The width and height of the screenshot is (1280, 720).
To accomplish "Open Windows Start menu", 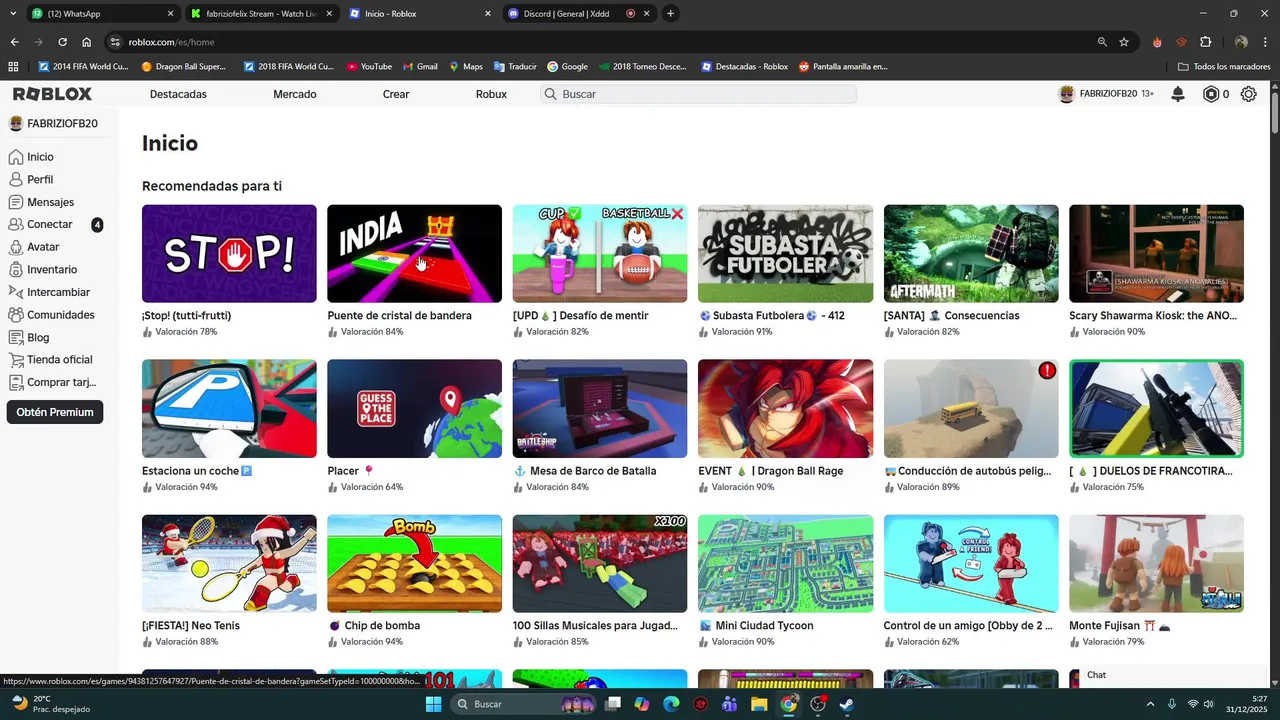I will [433, 704].
